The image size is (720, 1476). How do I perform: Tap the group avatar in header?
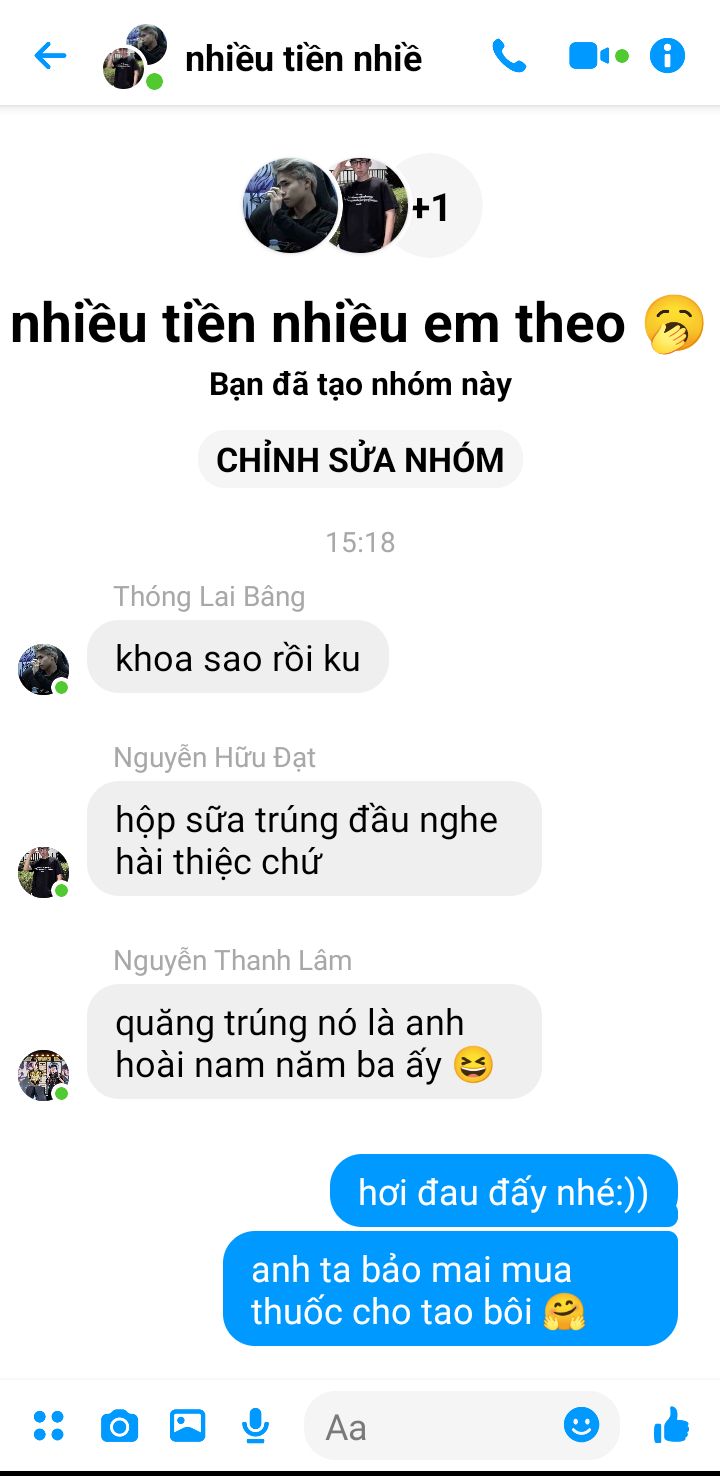(135, 57)
